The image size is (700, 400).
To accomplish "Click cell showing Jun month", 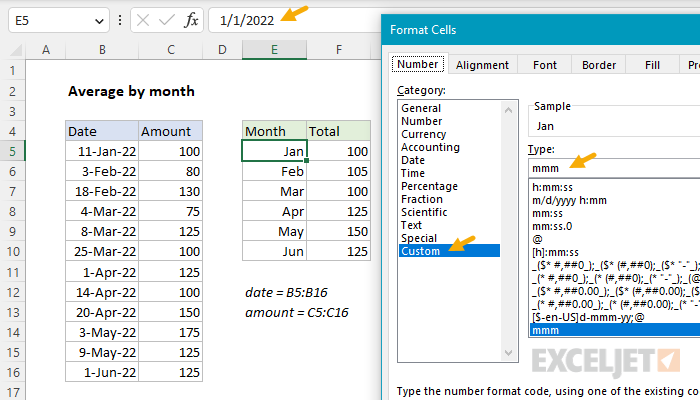I will tap(275, 251).
